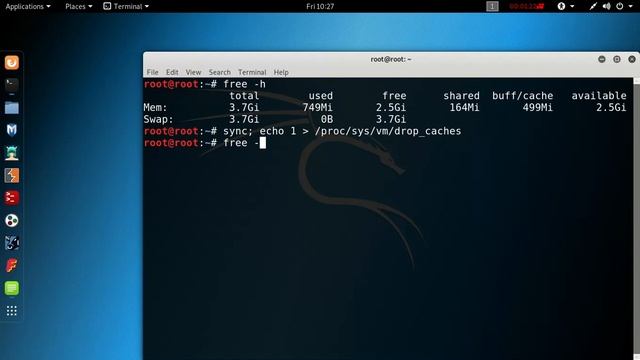Open the File menu in terminal
This screenshot has height=360, width=640.
(153, 72)
